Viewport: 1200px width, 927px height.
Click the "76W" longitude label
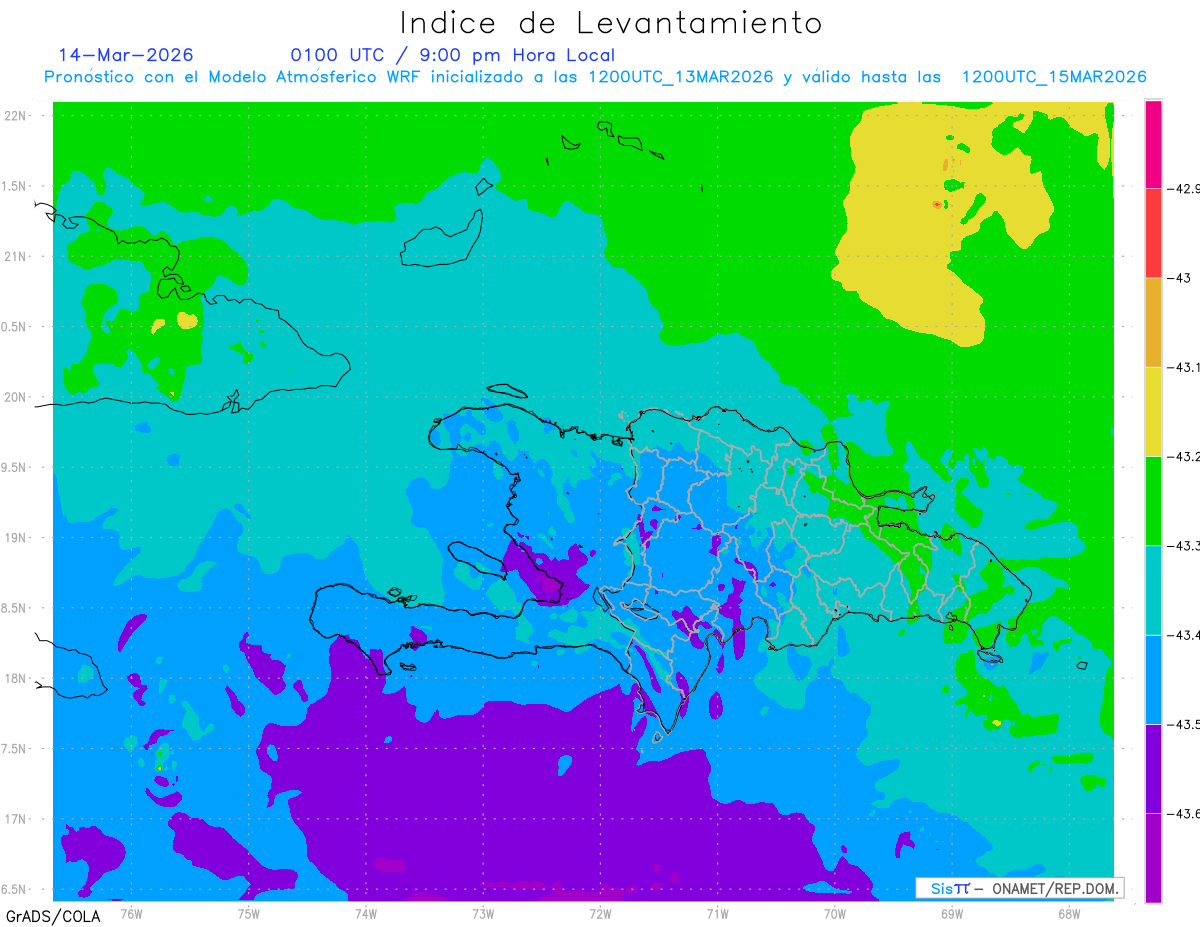(131, 913)
